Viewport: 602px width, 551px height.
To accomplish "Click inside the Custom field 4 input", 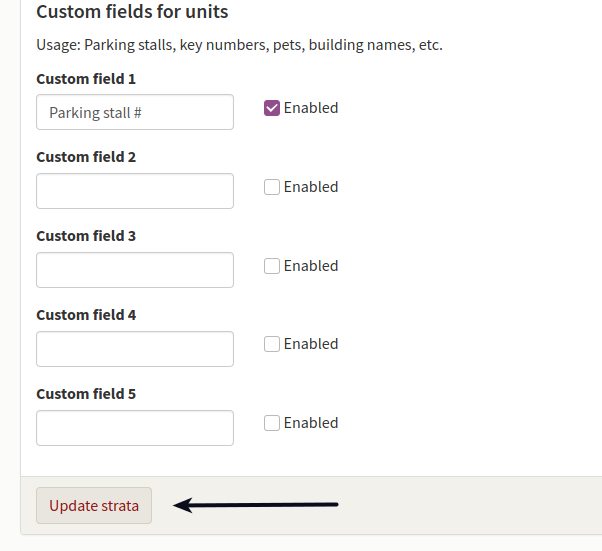I will point(135,349).
